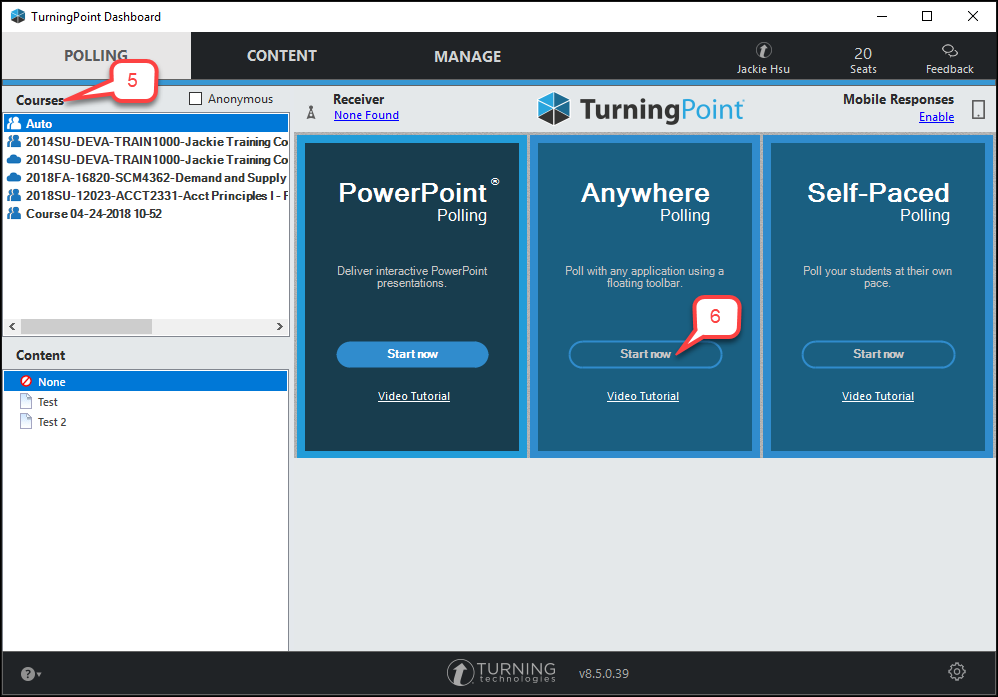Click the v8.5.0.39 version text

[603, 673]
